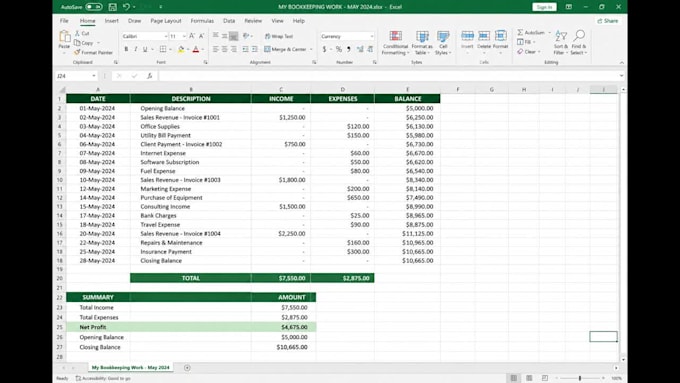Viewport: 680px width, 383px height.
Task: Click Increase Decimal icon
Action: 360,49
